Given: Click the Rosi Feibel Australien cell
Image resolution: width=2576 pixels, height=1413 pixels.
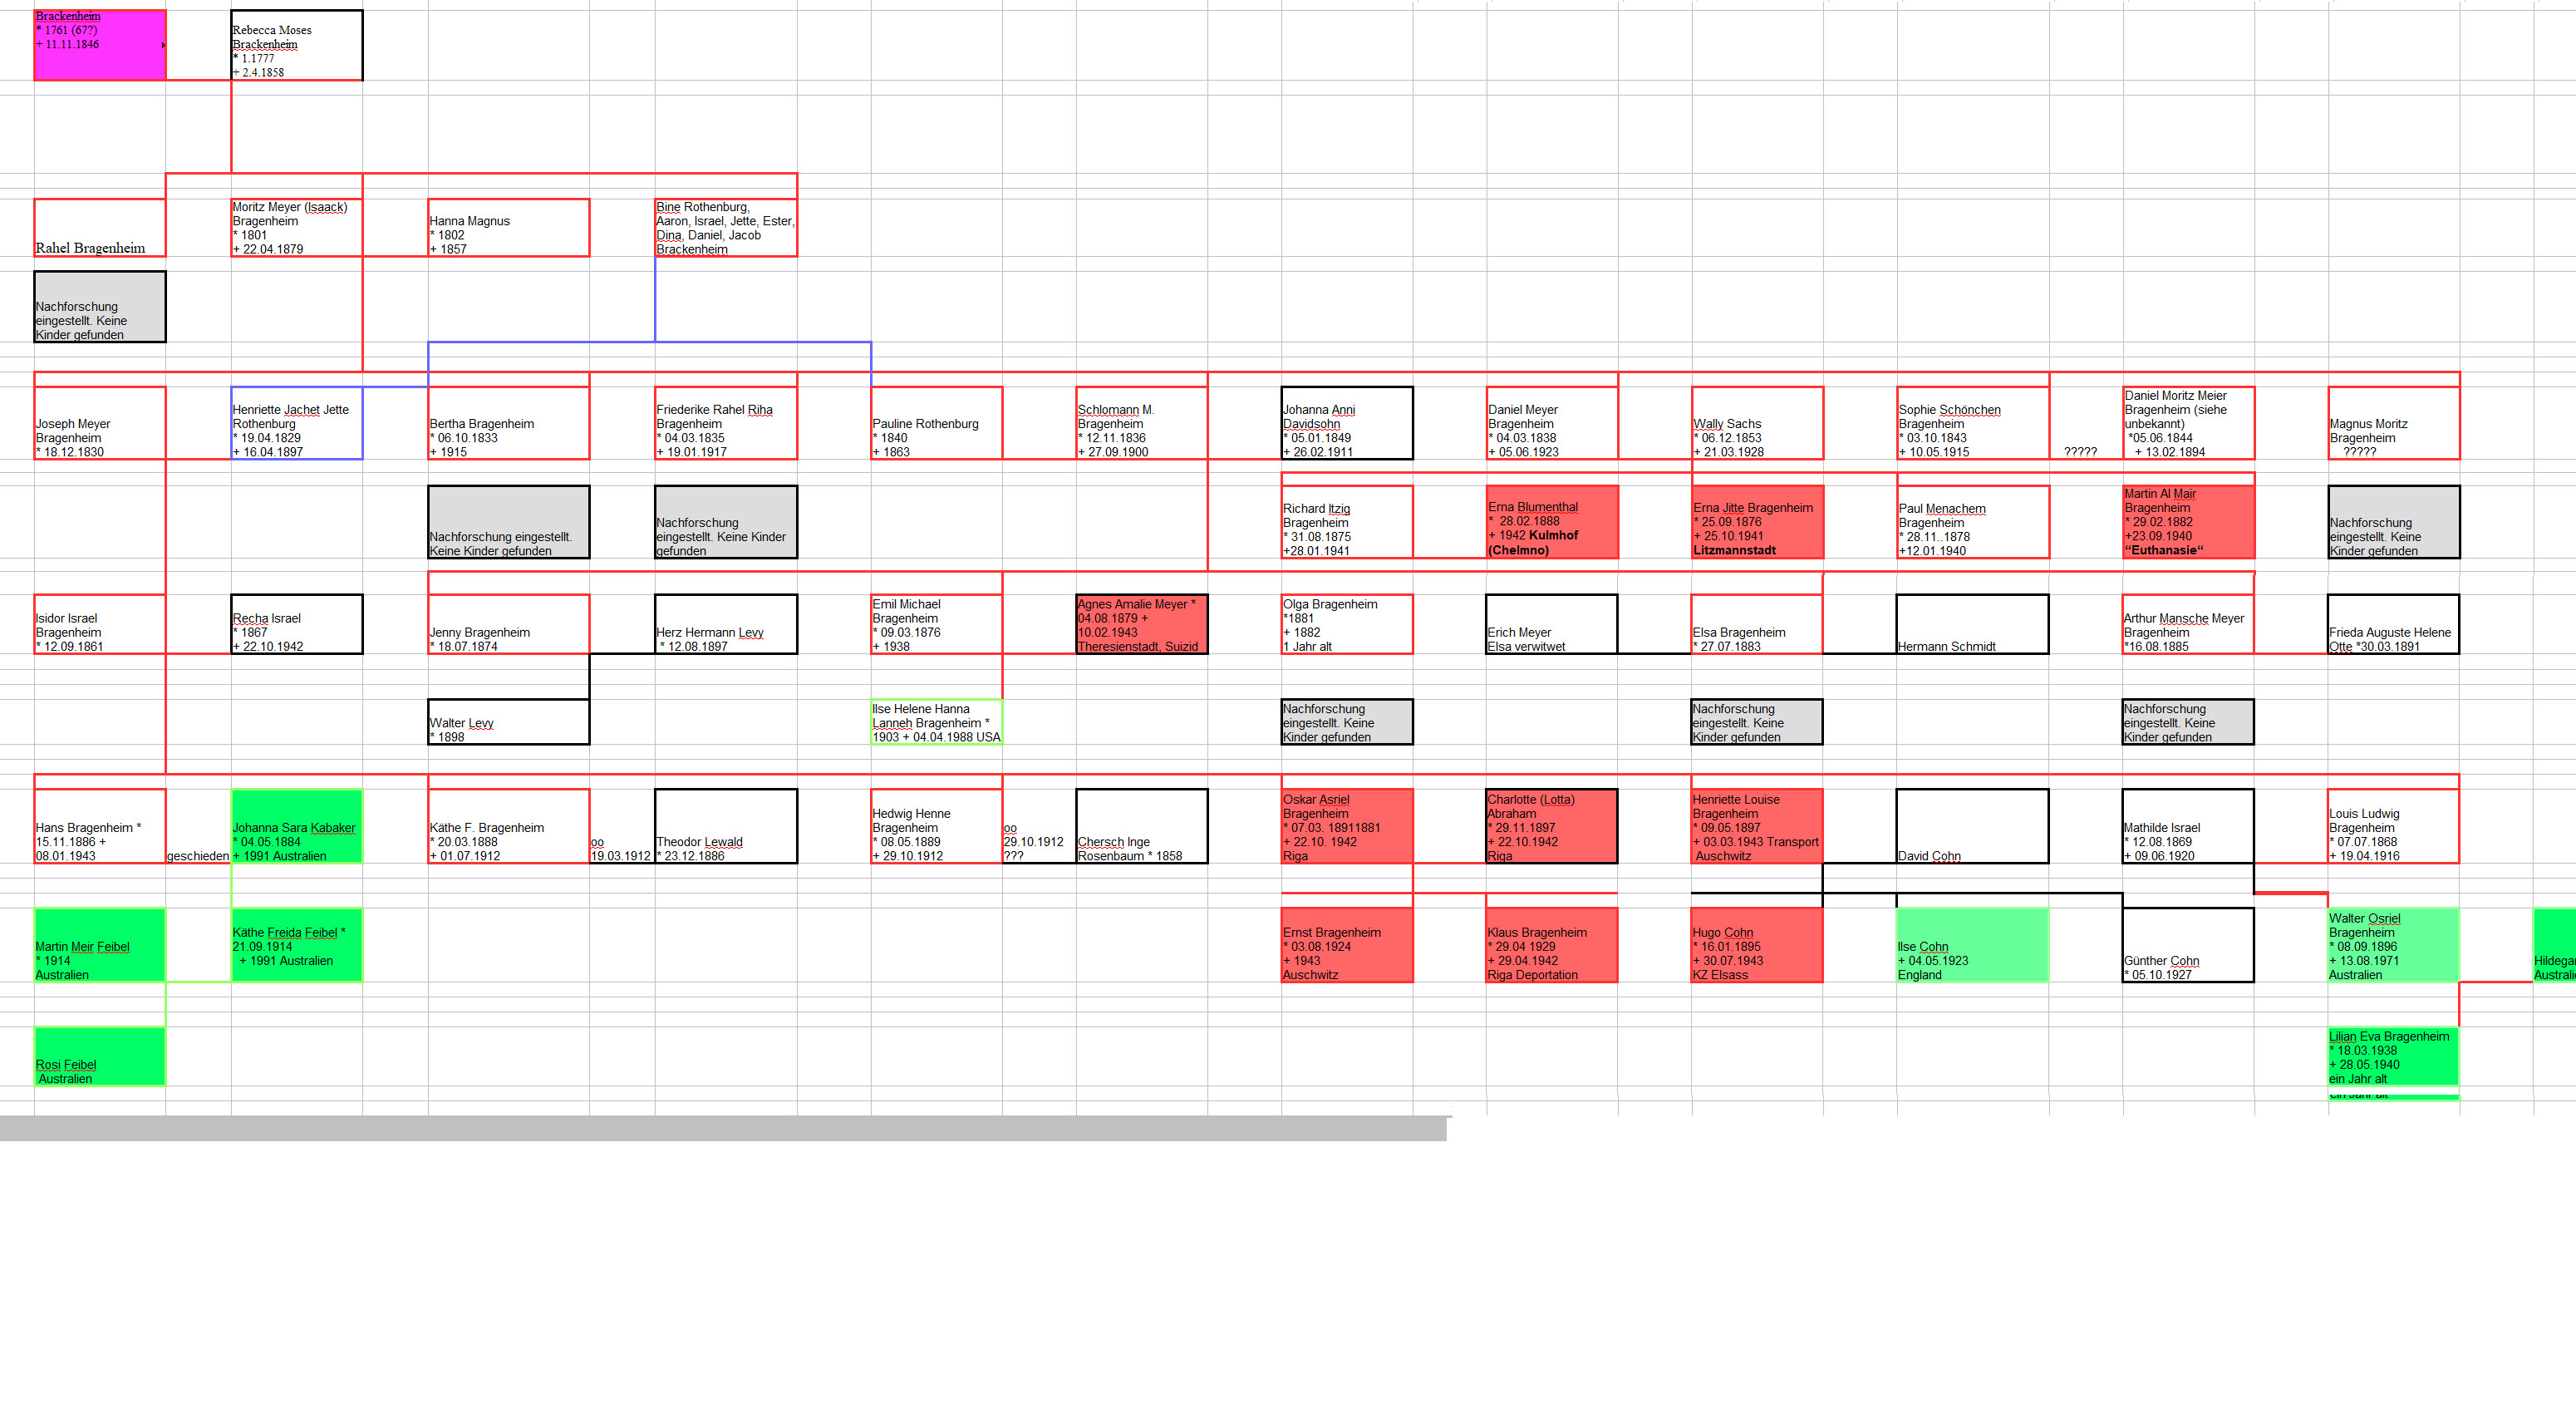Looking at the screenshot, I should click(99, 1057).
